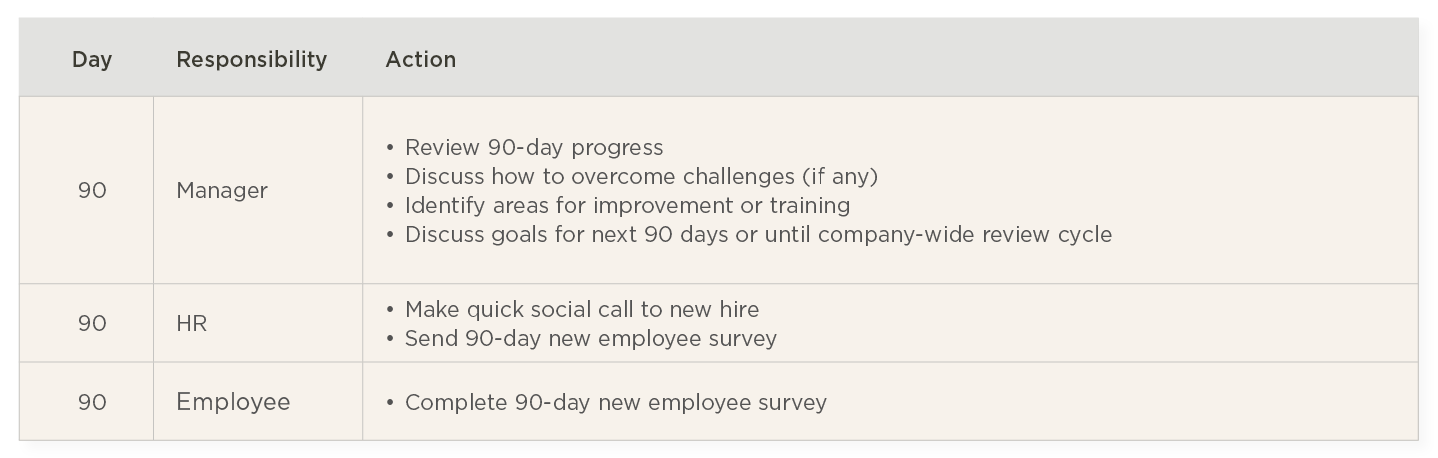Click the 90 day cell in Manager row
This screenshot has width=1438, height=458.
pos(92,190)
